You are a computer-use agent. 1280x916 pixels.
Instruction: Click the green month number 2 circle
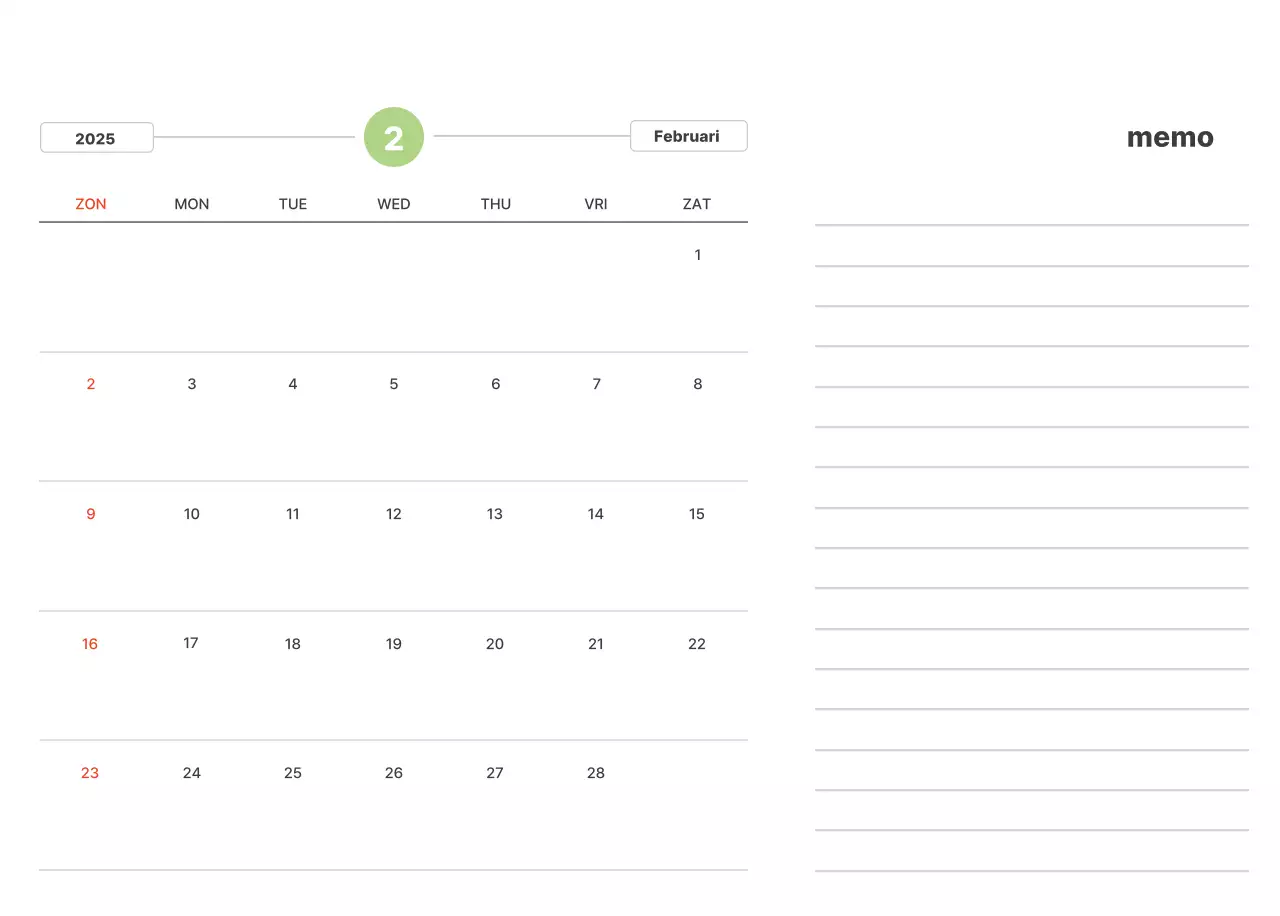point(394,137)
